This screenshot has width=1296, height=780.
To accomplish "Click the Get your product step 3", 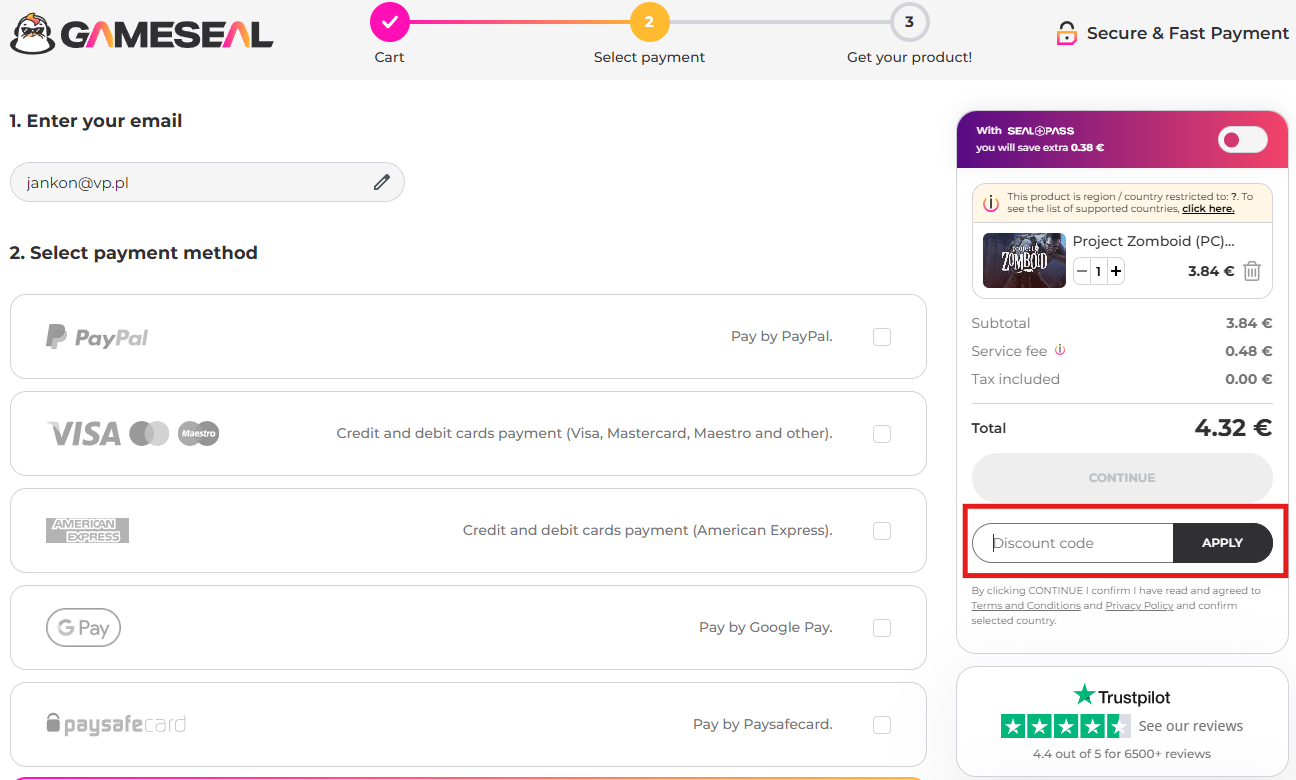I will click(909, 22).
